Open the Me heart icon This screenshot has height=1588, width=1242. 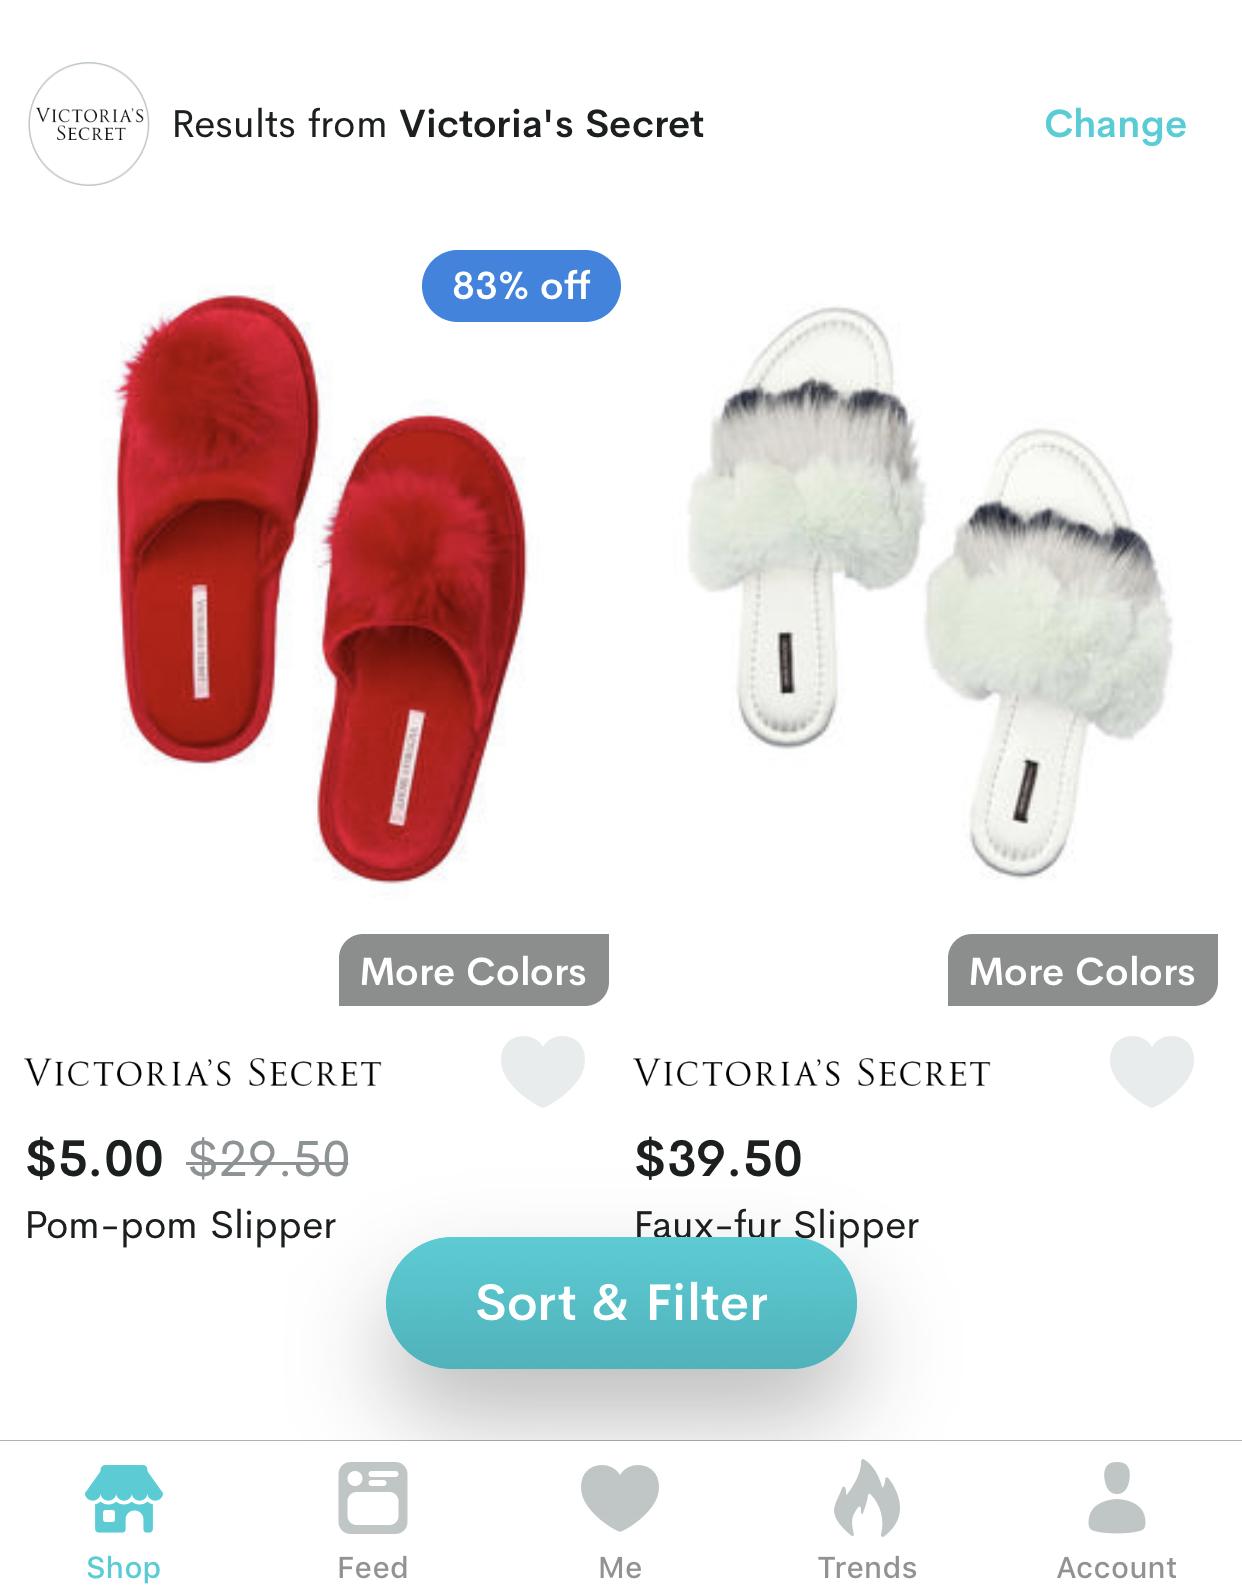(620, 1497)
